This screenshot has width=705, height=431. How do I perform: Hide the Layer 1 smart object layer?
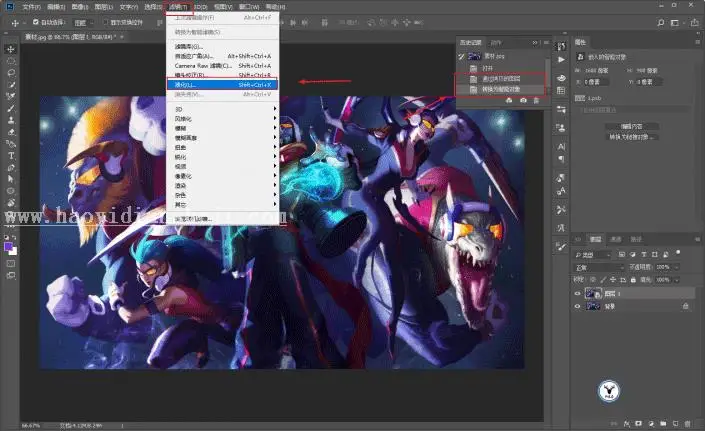pos(577,293)
